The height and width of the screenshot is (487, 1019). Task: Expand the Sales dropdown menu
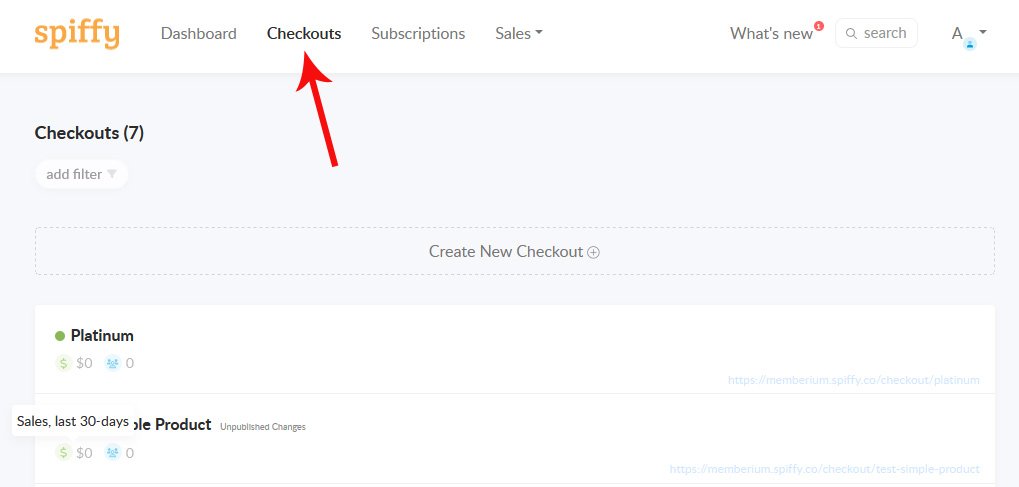(519, 33)
